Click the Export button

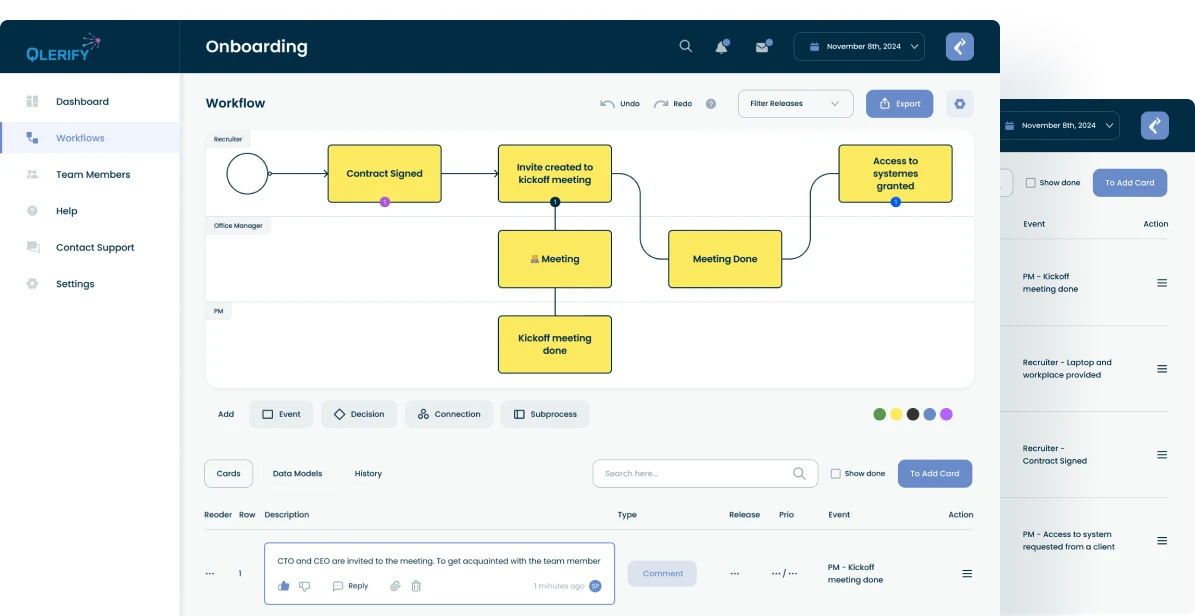pyautogui.click(x=899, y=104)
